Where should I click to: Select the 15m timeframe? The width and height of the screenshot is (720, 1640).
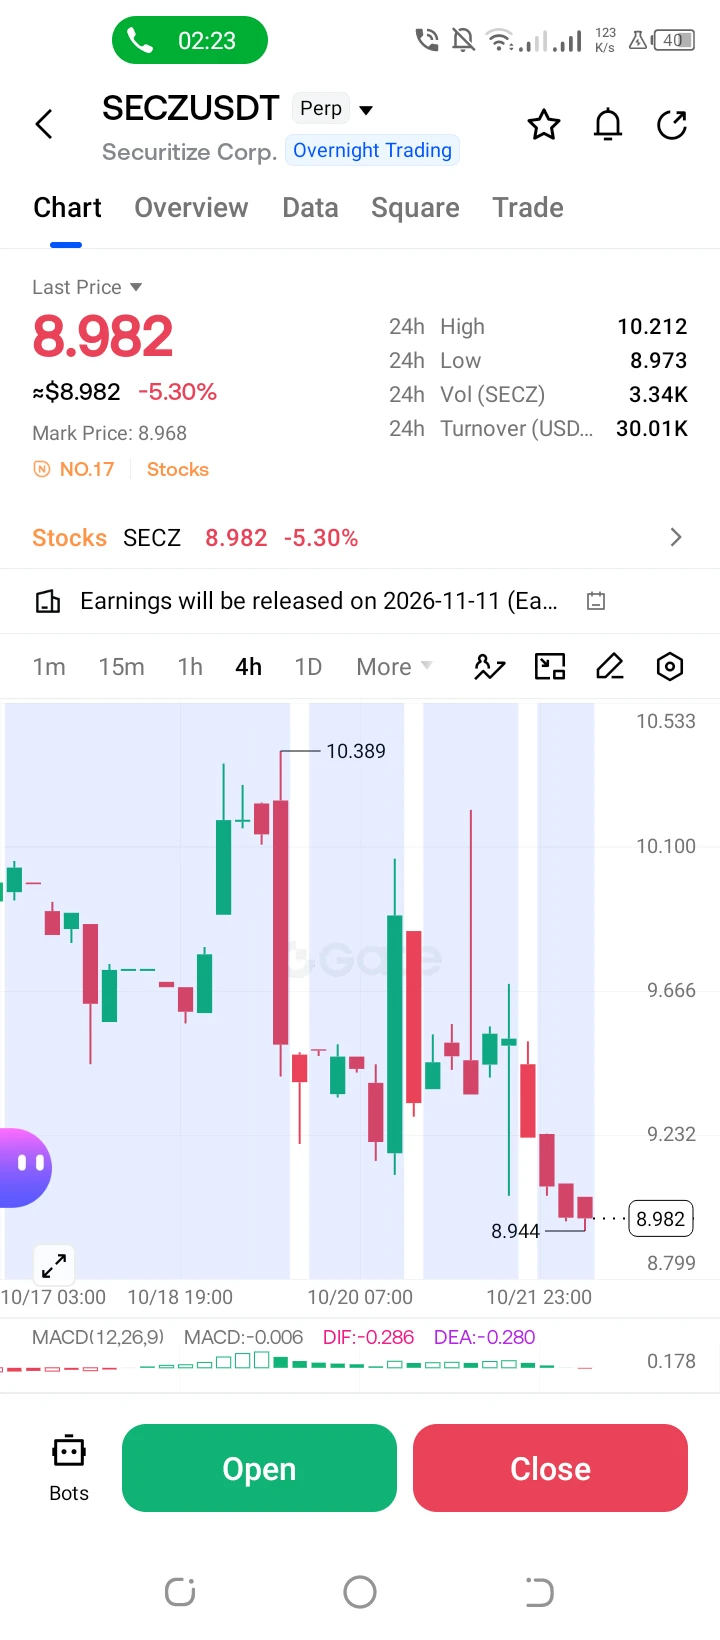point(121,667)
